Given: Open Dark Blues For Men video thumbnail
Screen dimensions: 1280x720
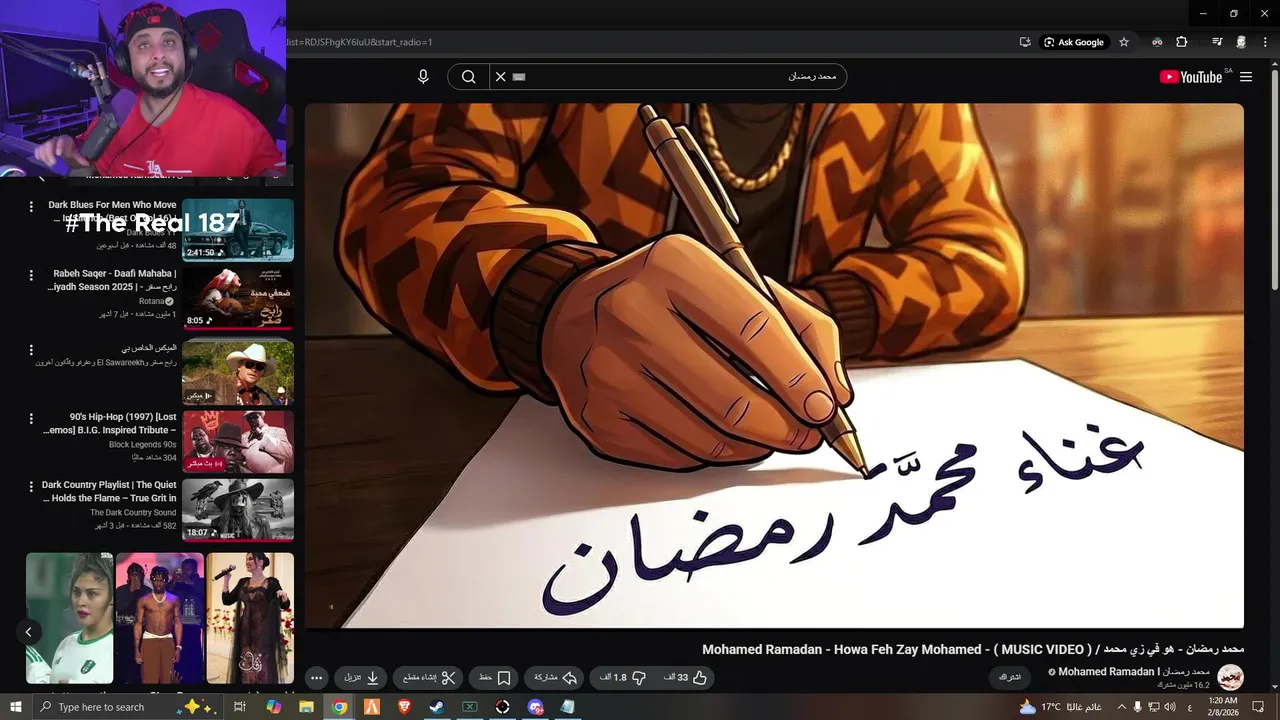Looking at the screenshot, I should (238, 230).
